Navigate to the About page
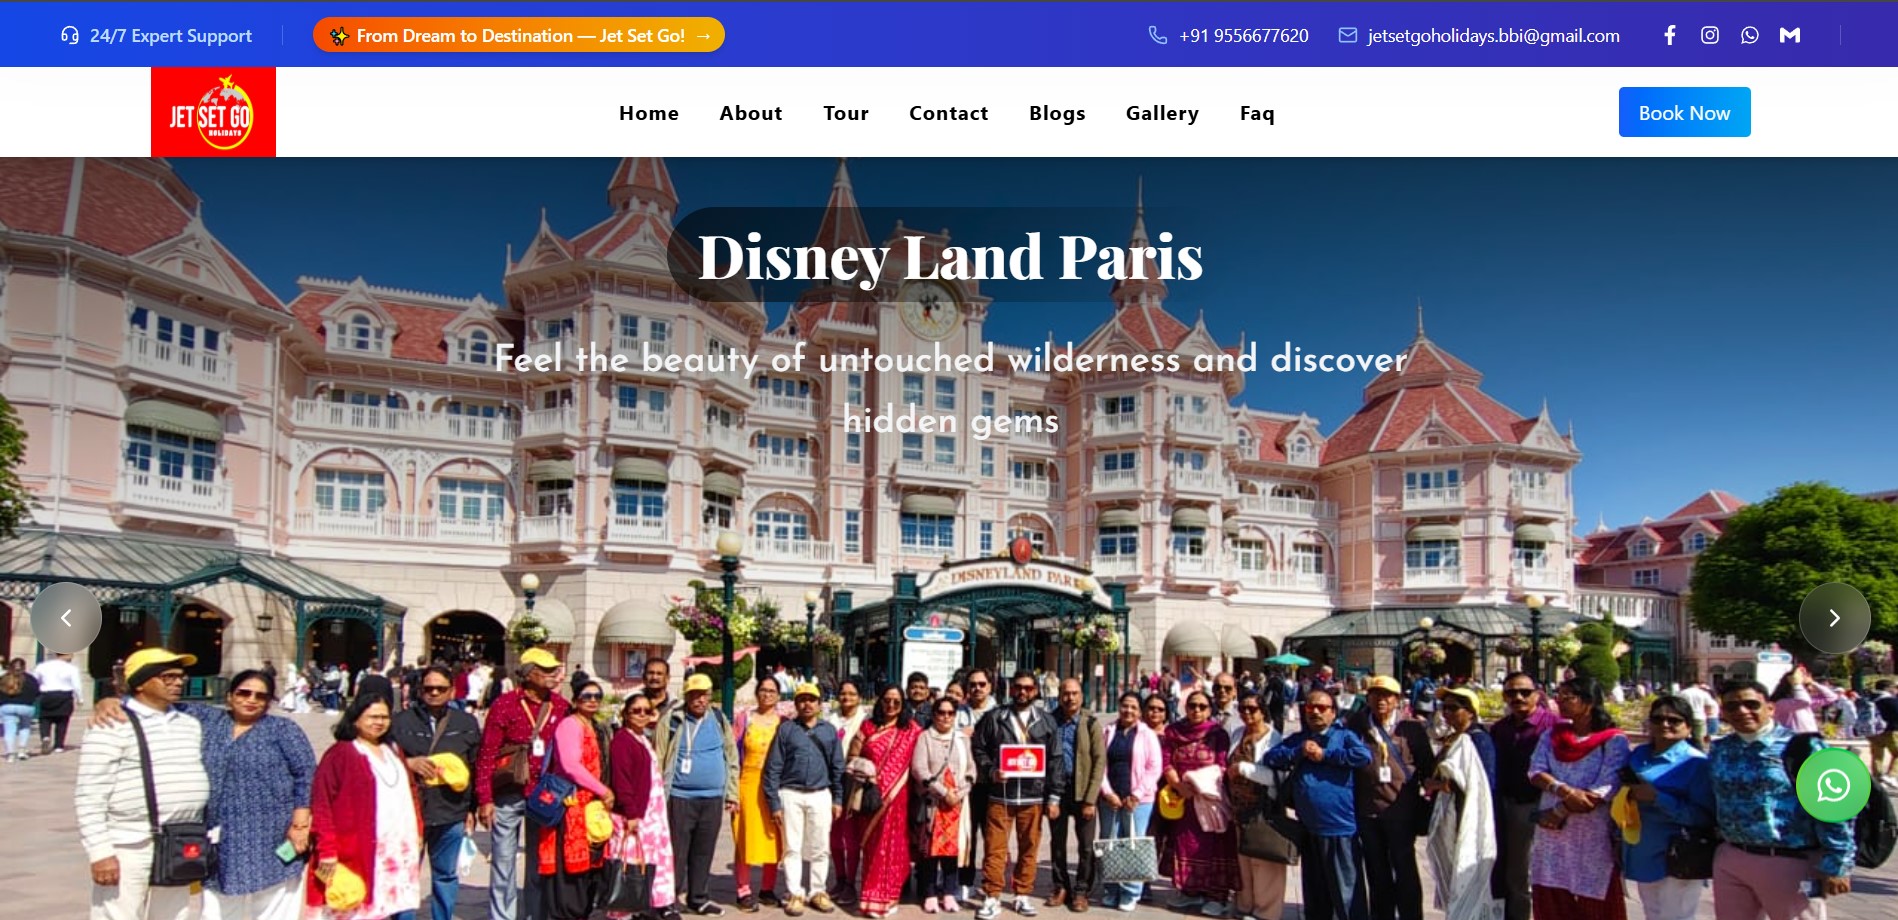Viewport: 1898px width, 920px height. pyautogui.click(x=750, y=113)
